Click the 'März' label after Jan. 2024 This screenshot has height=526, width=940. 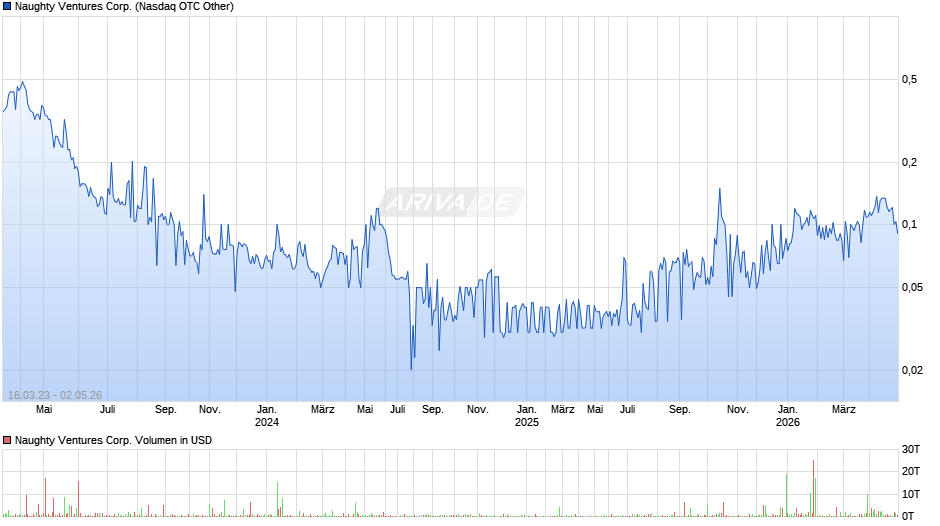[323, 410]
